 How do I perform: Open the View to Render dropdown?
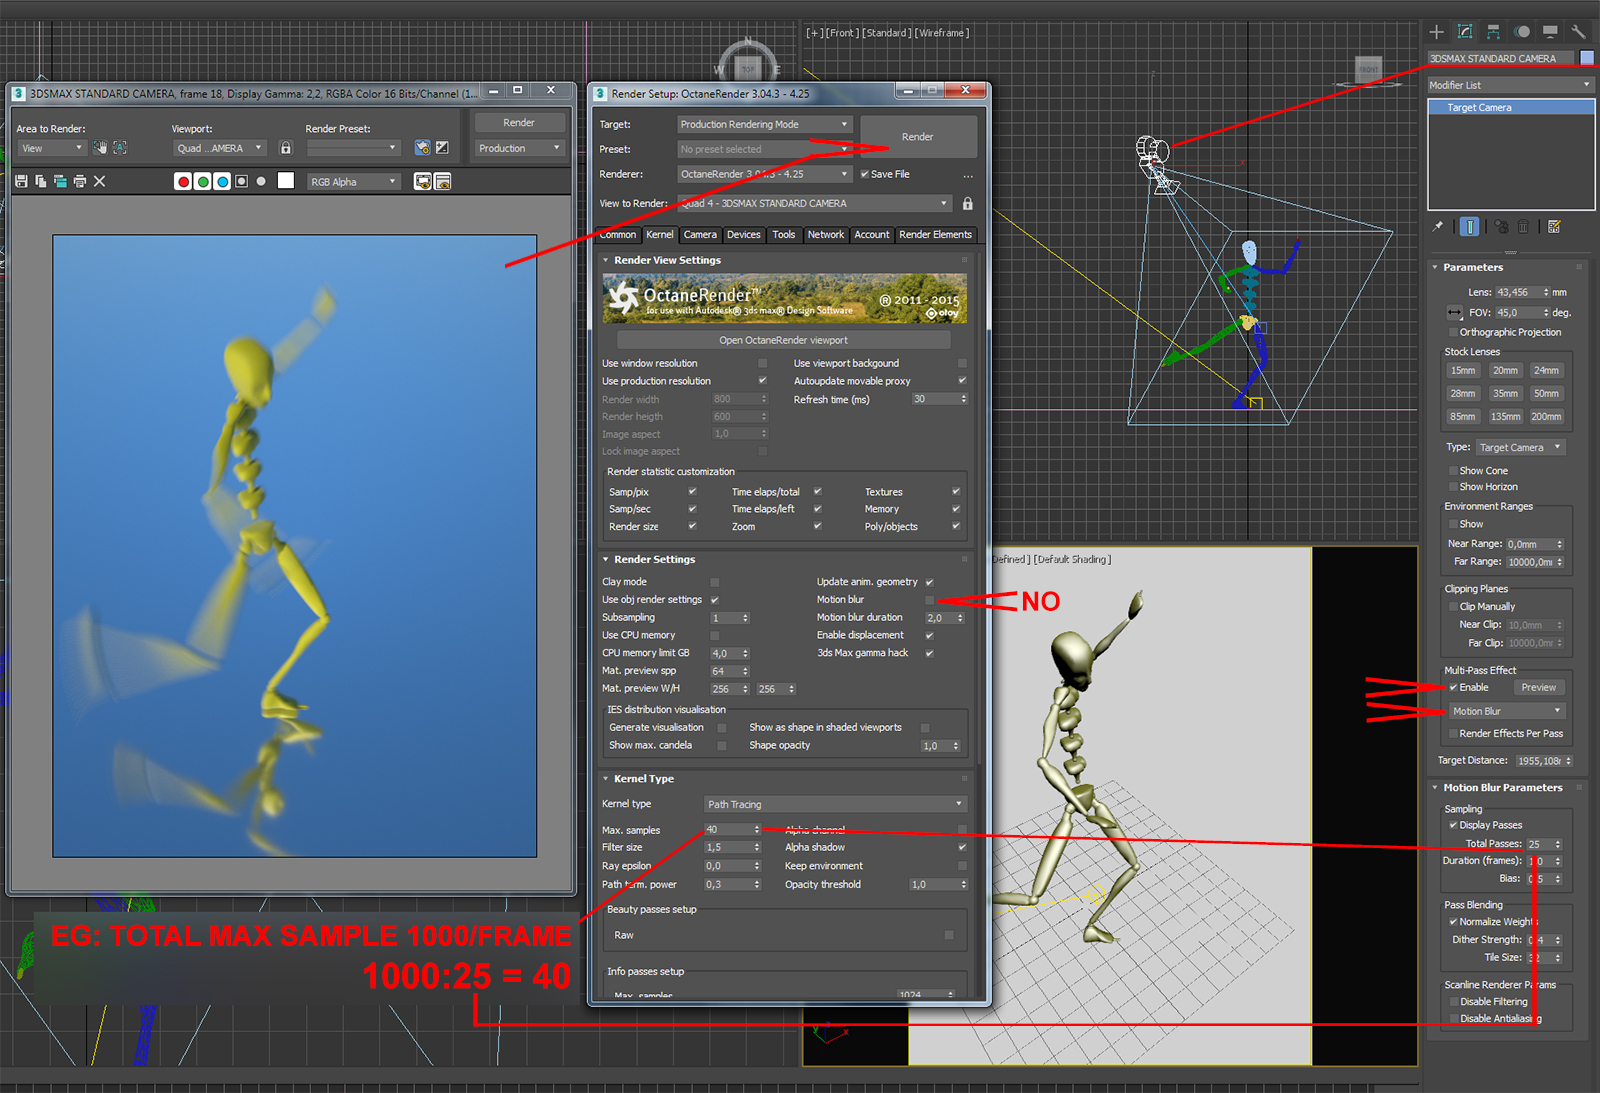pos(813,204)
